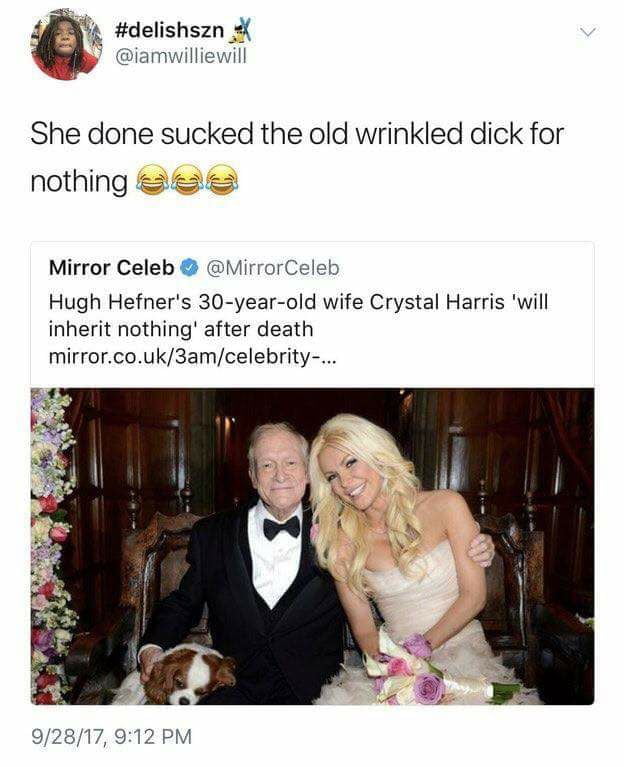Click the blue verified badge next to Mirror Celeb
624x767 pixels.
coord(189,268)
